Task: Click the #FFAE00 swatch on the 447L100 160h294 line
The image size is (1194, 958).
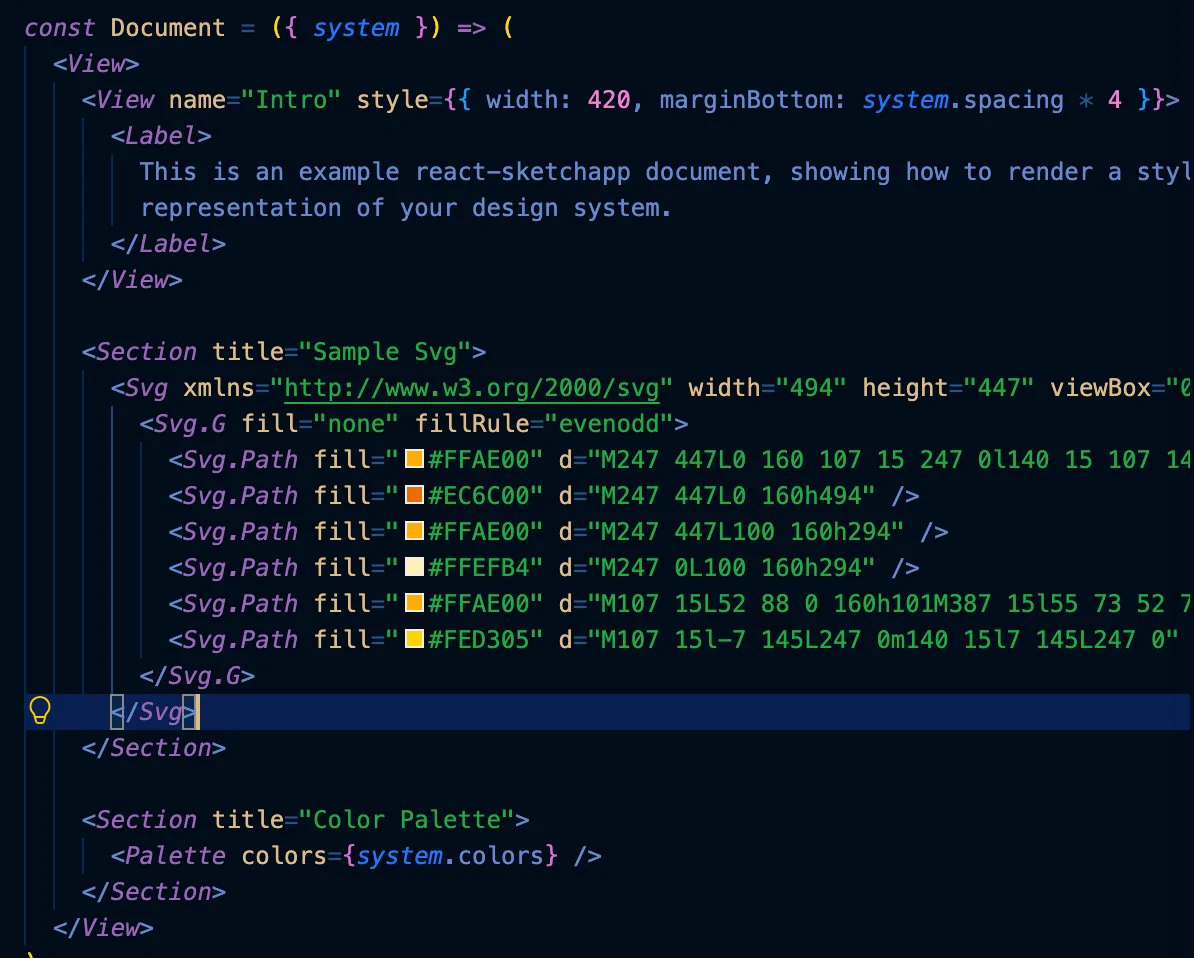Action: [414, 531]
